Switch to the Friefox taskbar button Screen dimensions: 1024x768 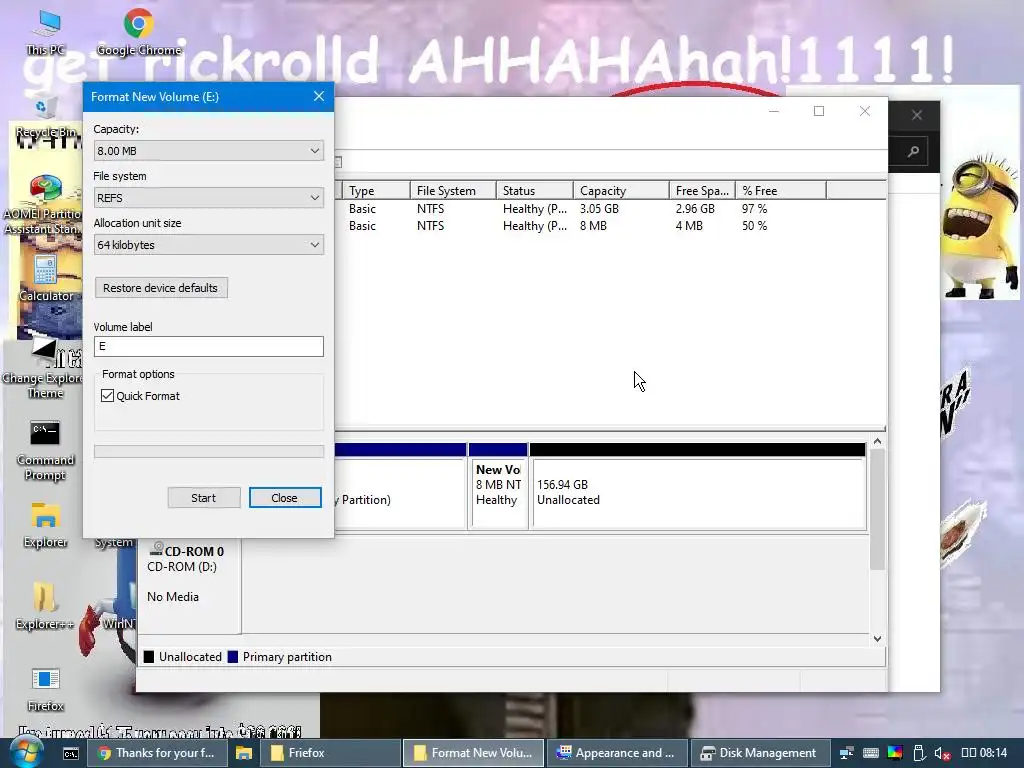(330, 753)
